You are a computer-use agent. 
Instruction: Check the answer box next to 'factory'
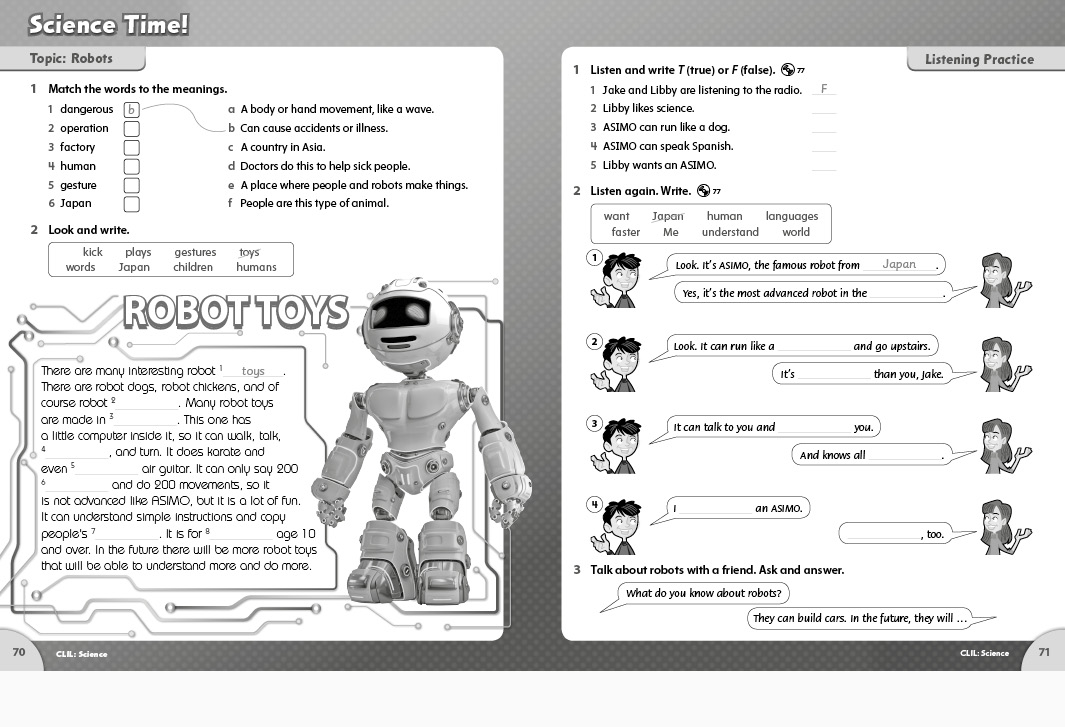click(x=132, y=147)
